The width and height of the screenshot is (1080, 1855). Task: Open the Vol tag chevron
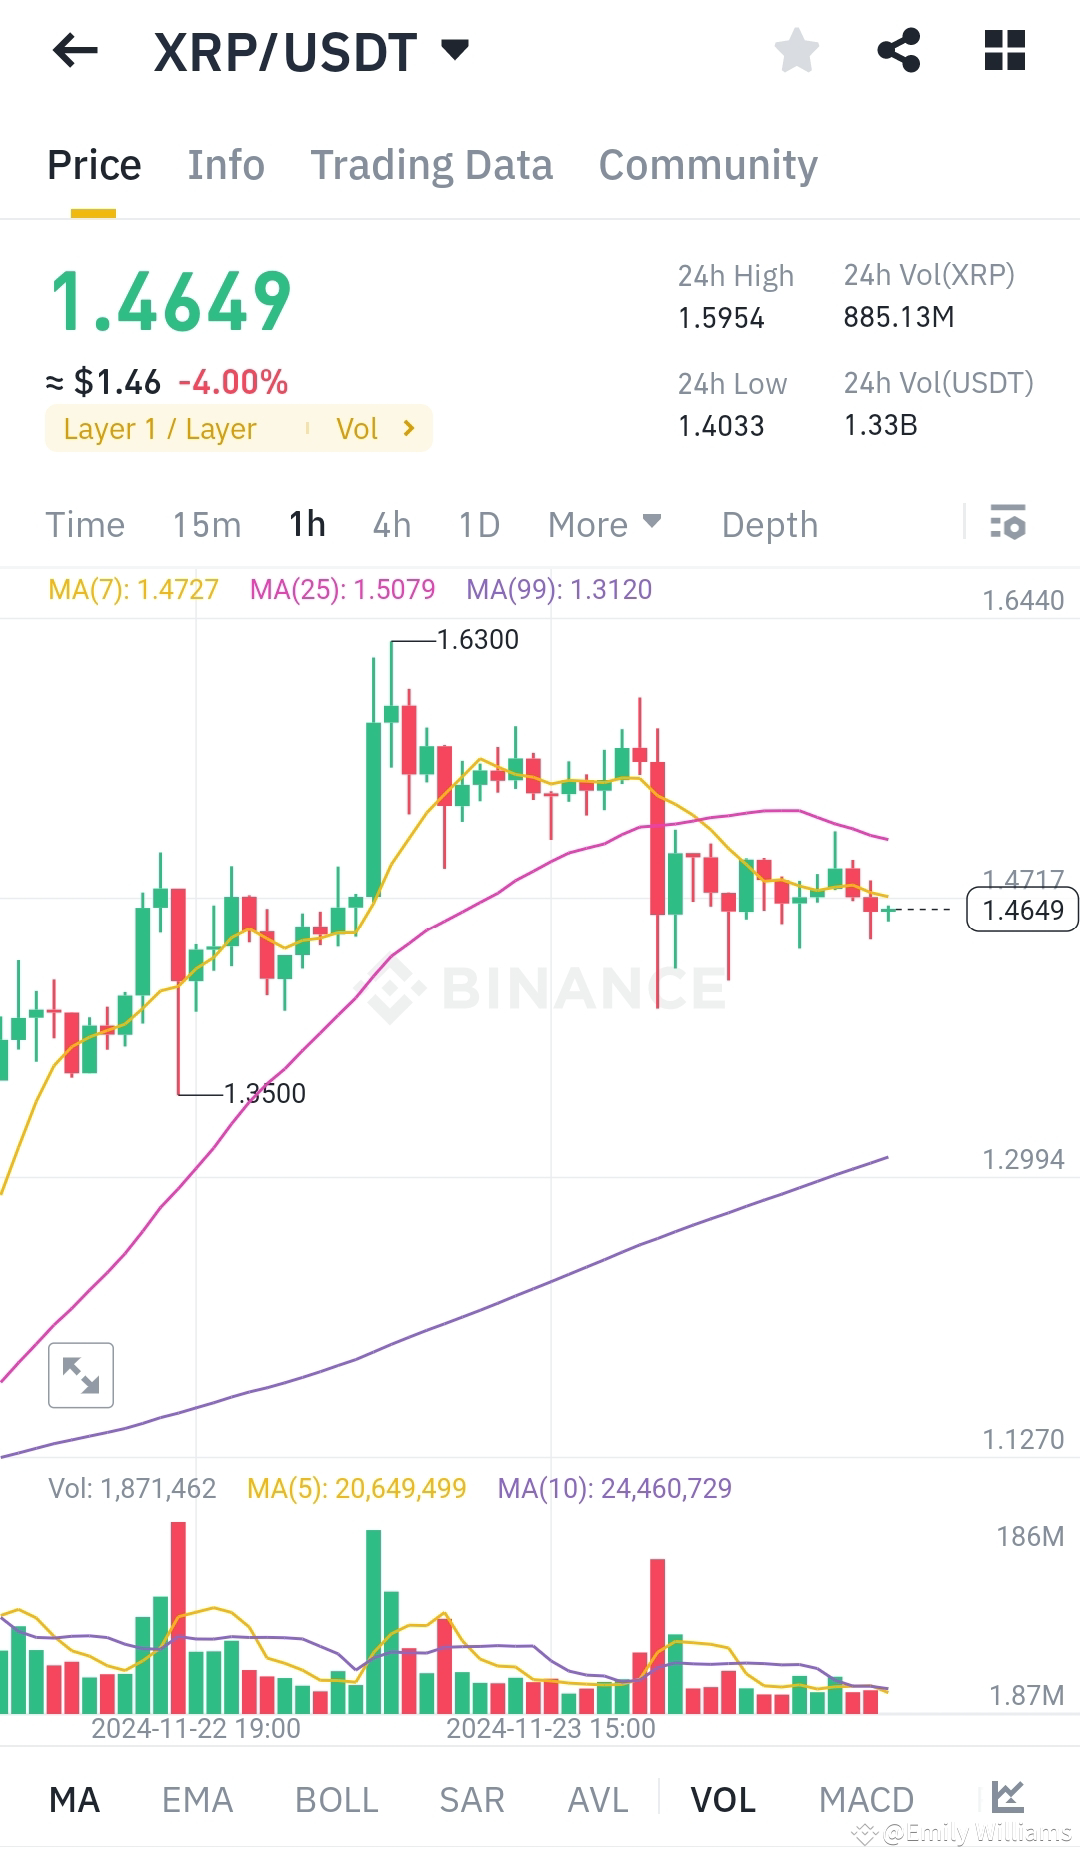(407, 428)
